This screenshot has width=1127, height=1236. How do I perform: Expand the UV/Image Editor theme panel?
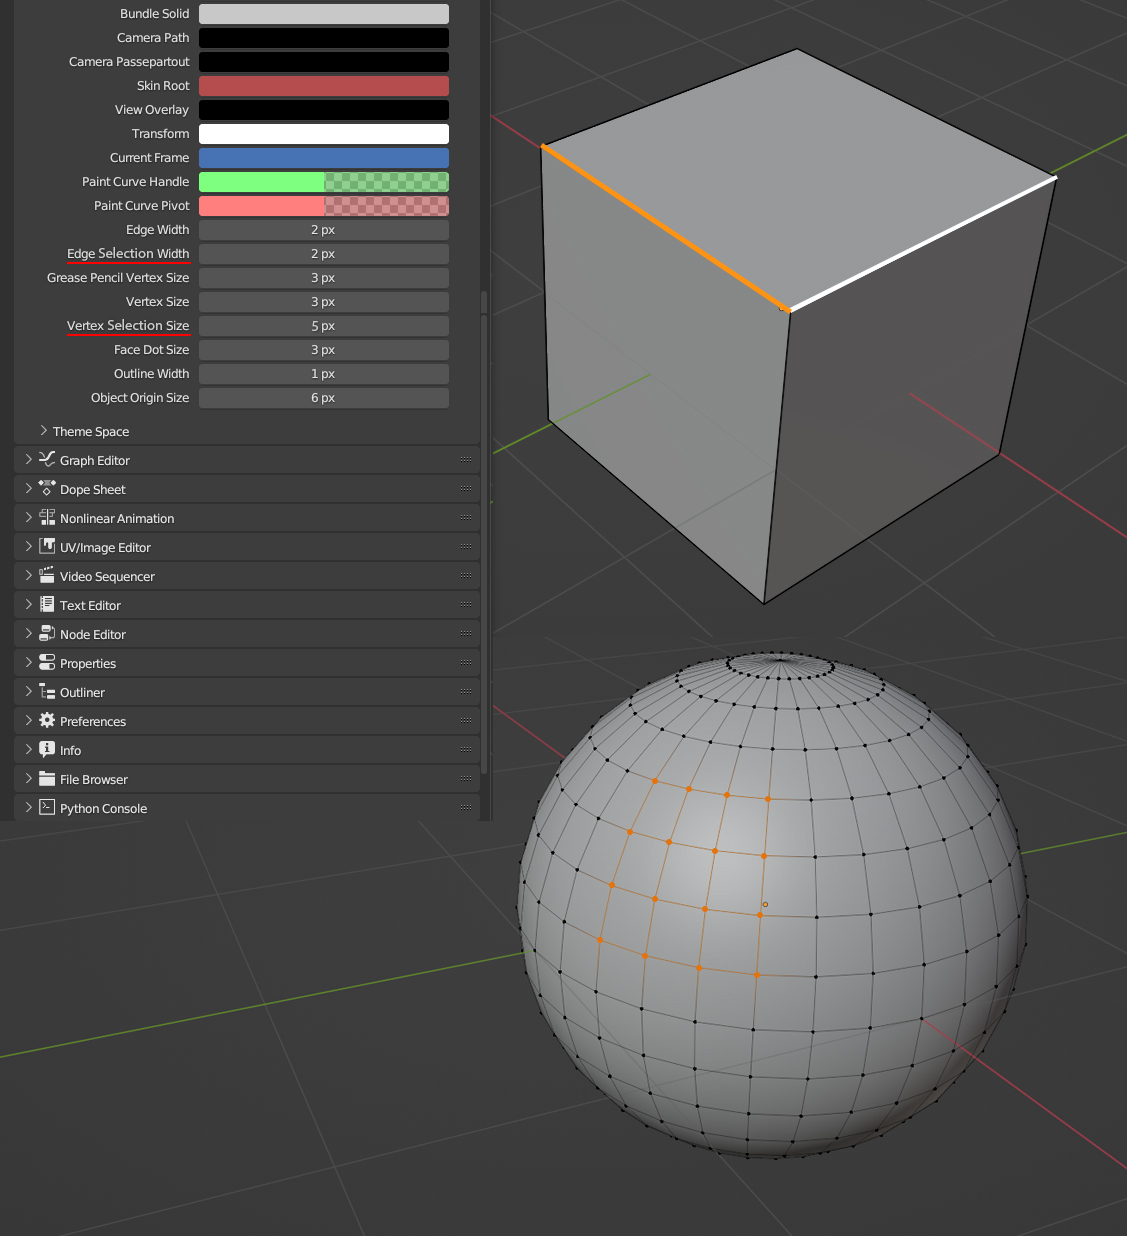(x=28, y=547)
